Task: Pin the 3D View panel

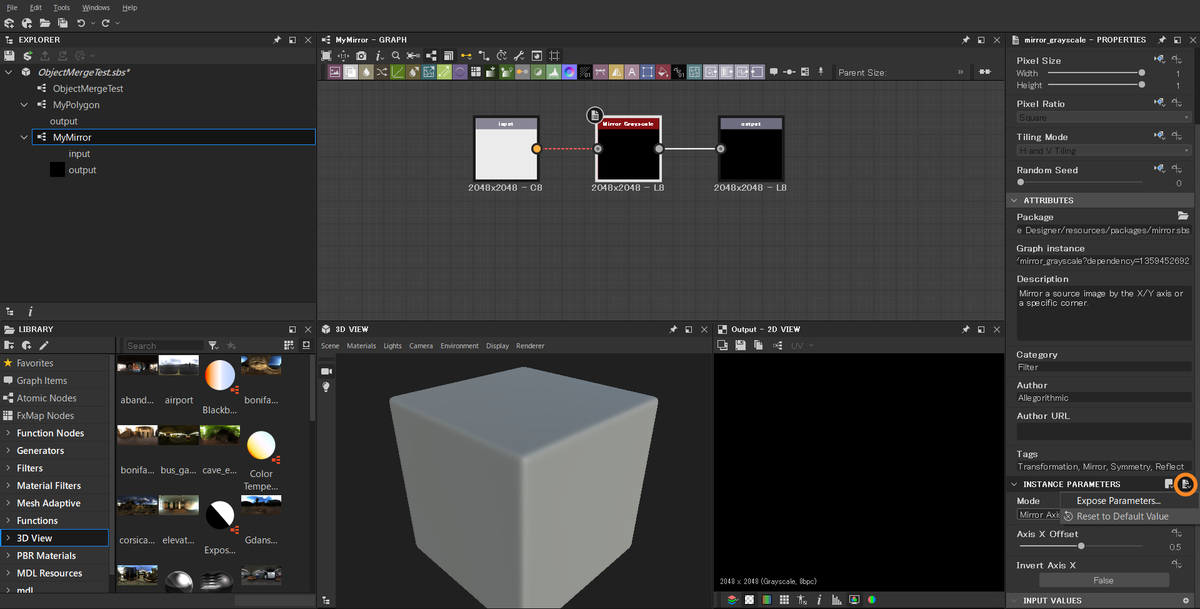Action: pyautogui.click(x=673, y=329)
